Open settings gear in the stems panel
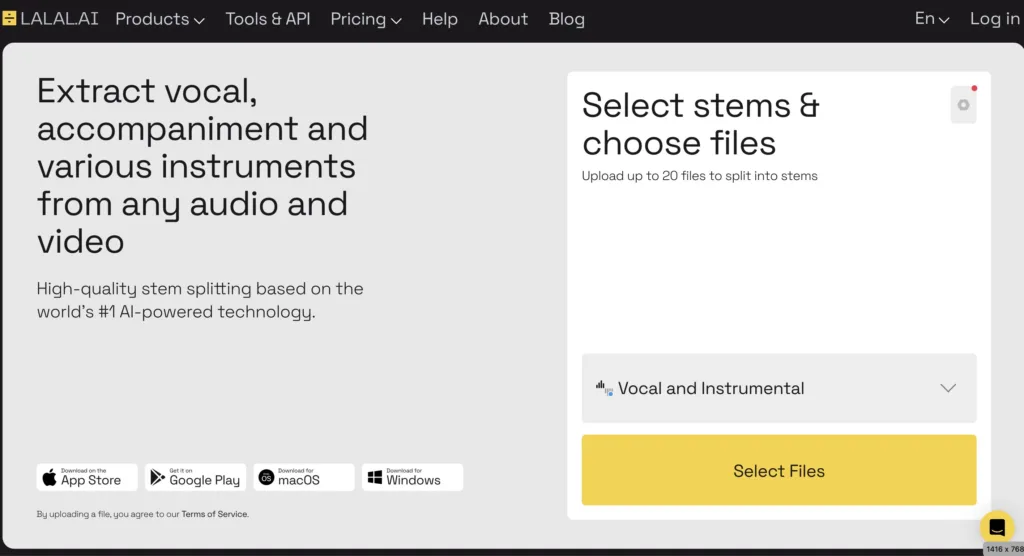Image resolution: width=1024 pixels, height=556 pixels. 963,105
